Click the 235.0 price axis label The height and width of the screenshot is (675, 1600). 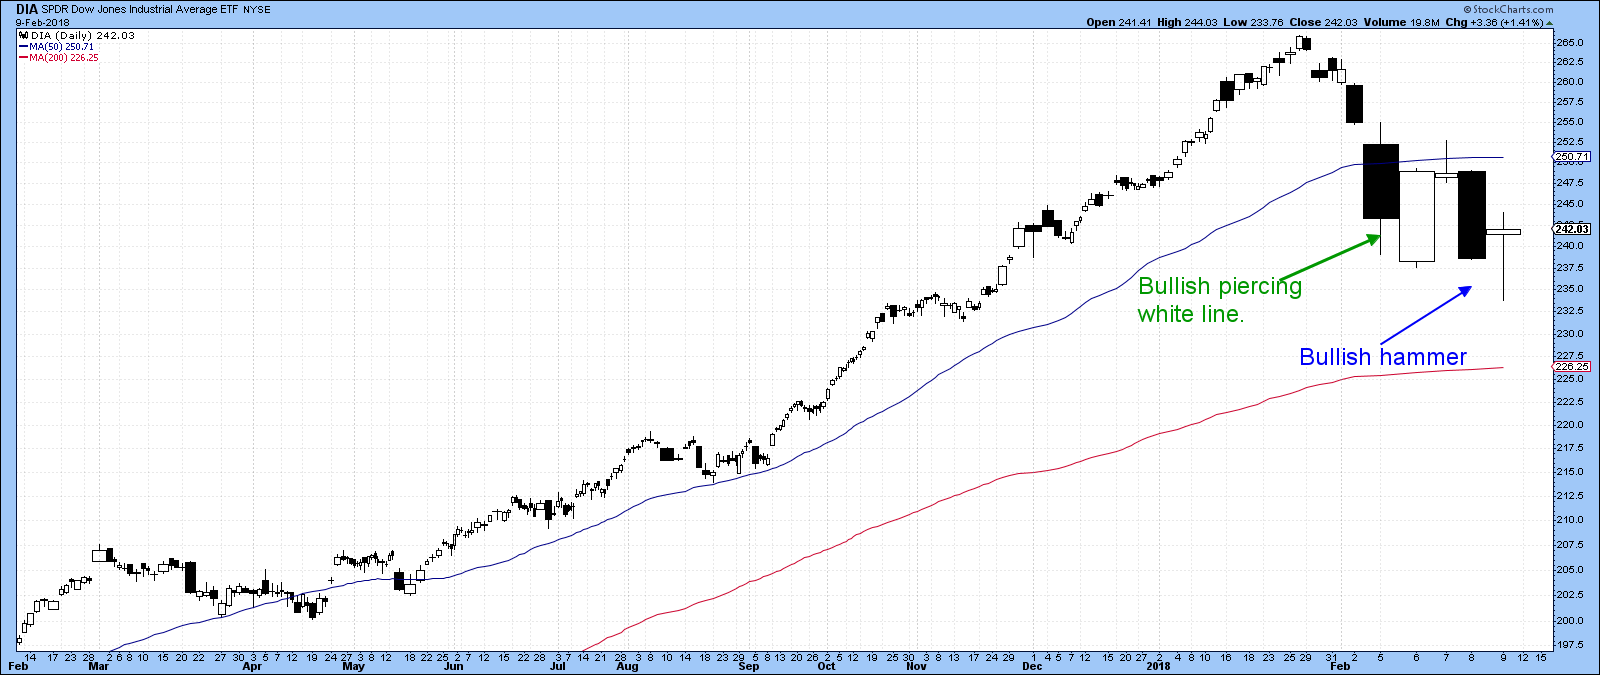(1569, 289)
